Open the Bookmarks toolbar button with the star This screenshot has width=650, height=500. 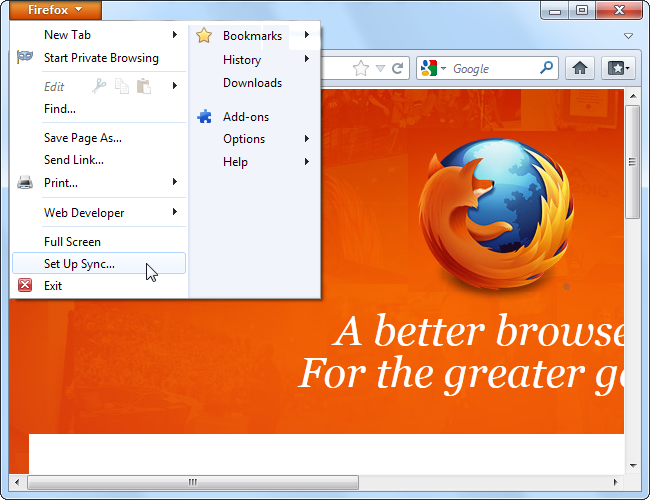coord(615,69)
